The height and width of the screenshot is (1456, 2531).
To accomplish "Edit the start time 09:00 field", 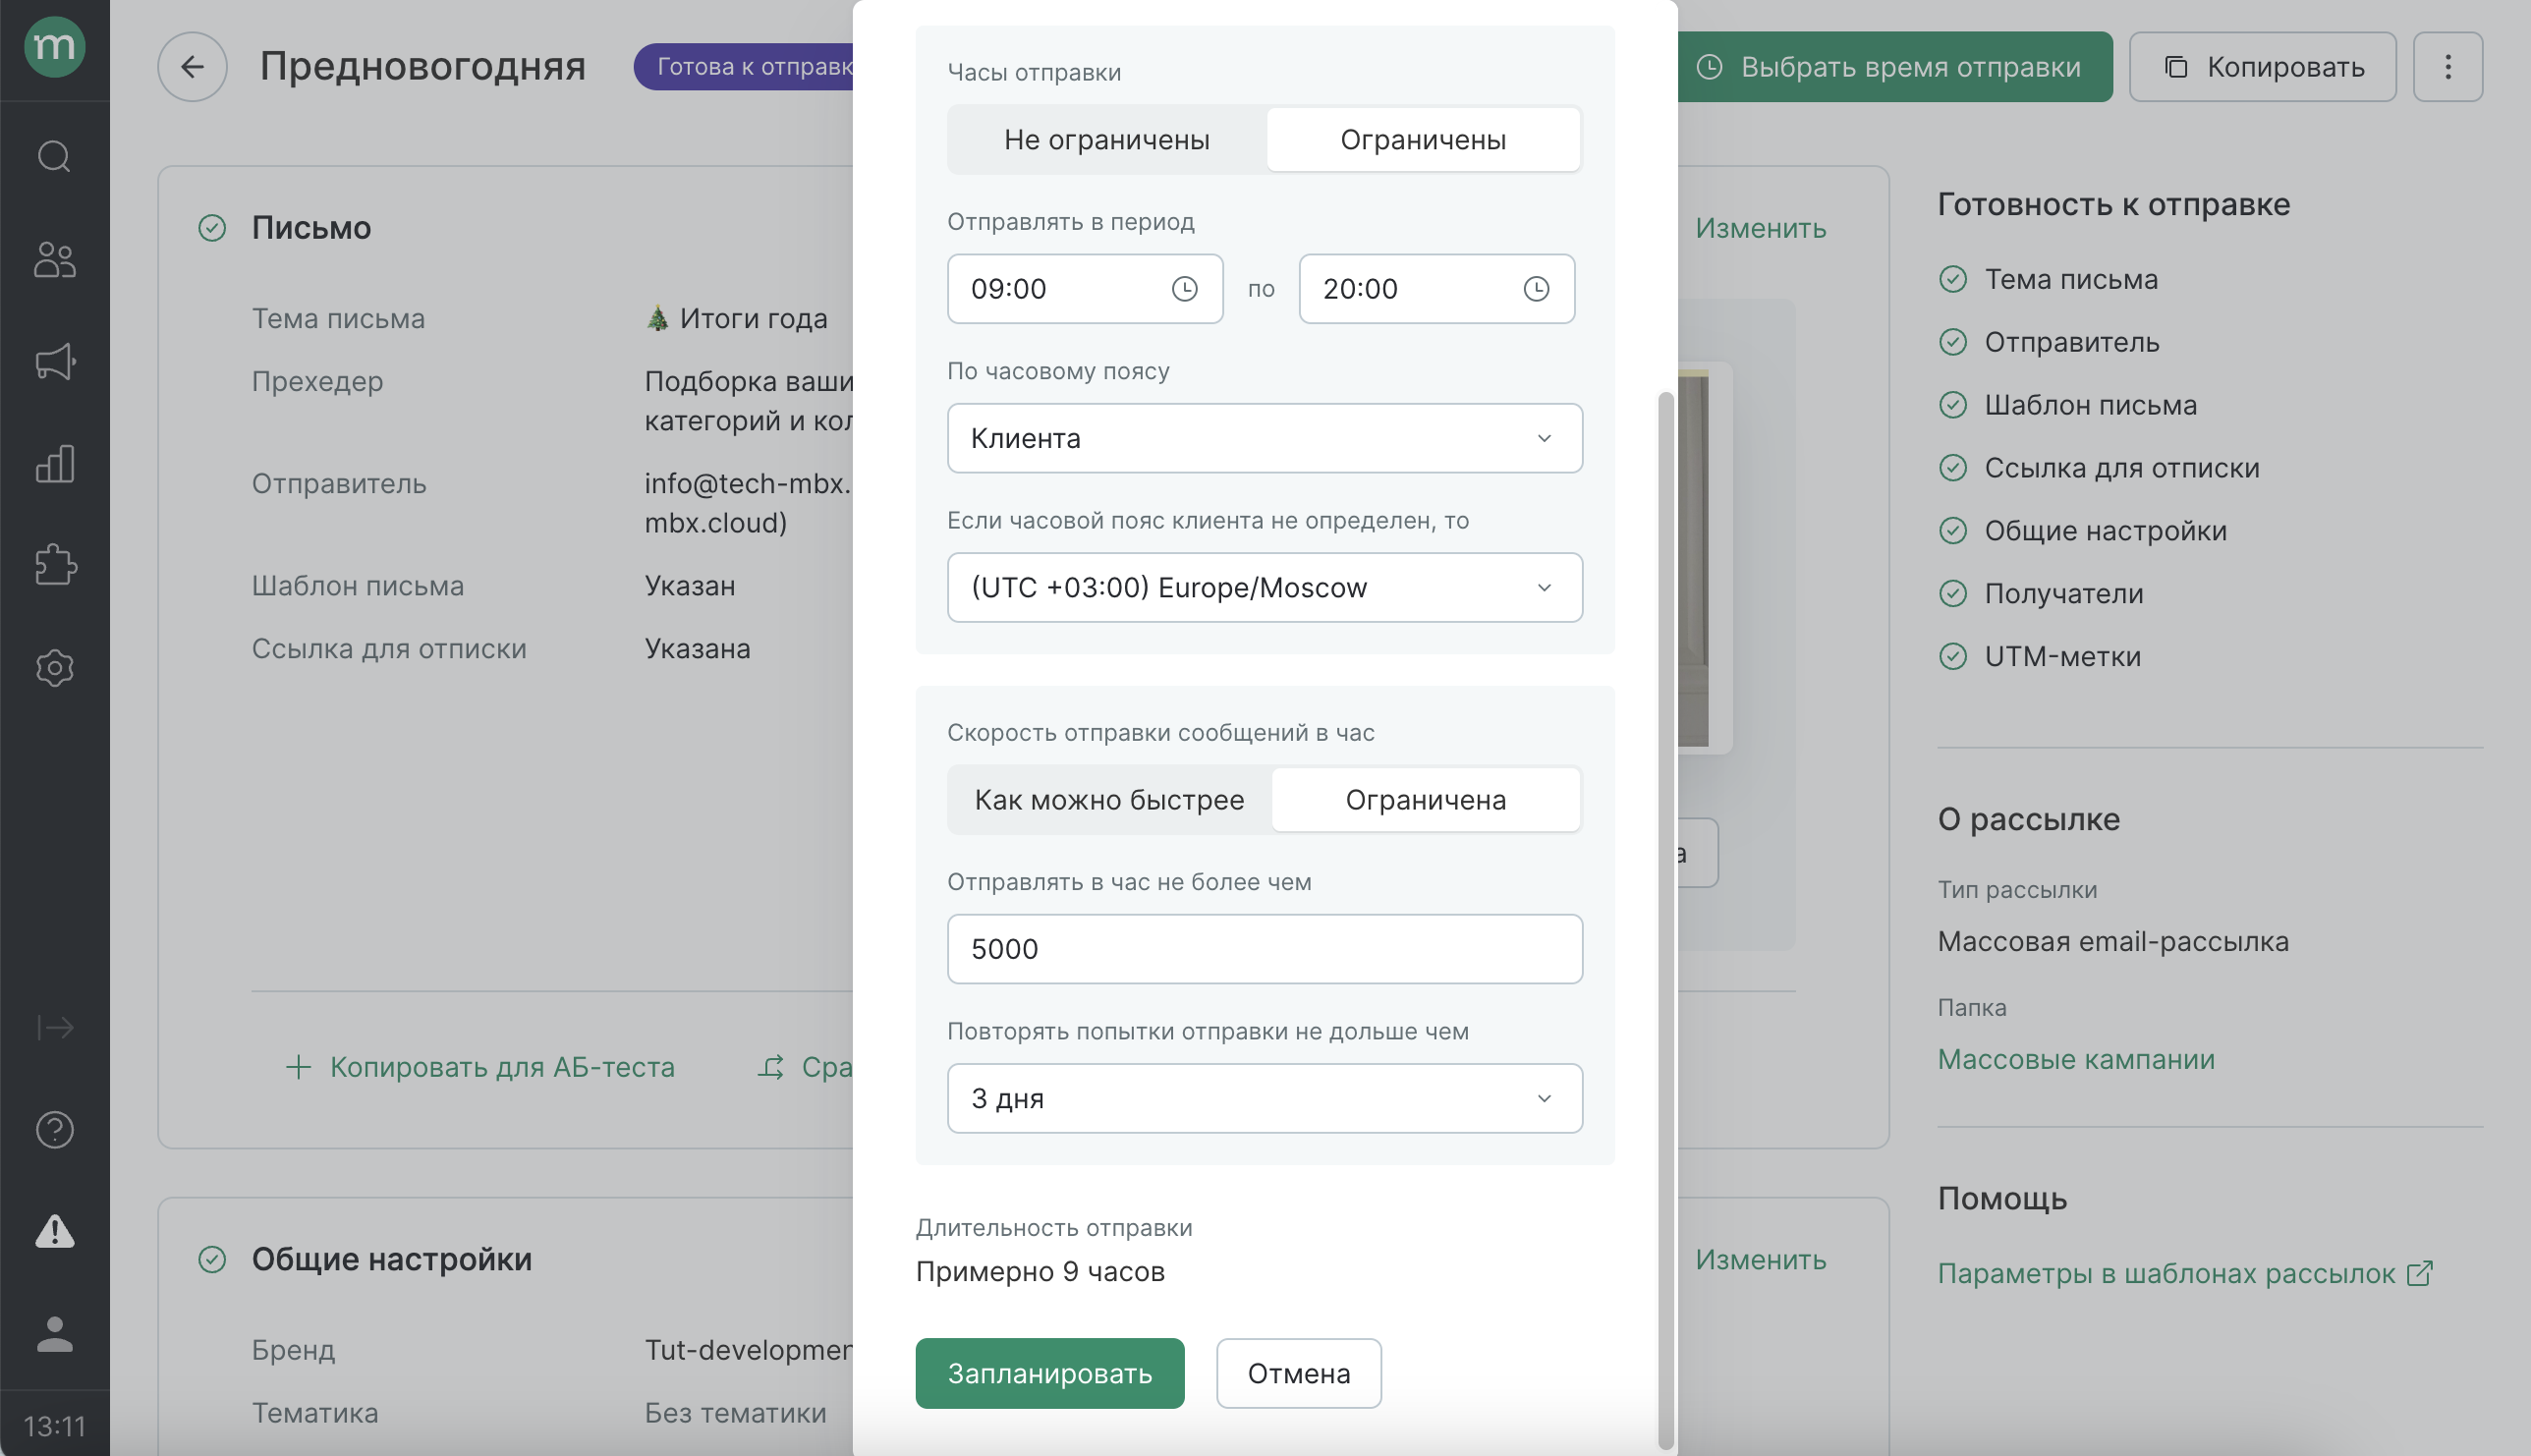I will 1085,289.
